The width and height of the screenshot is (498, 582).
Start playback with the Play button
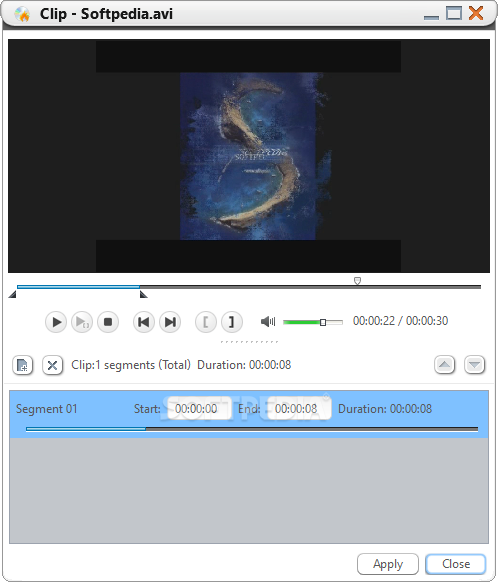coord(56,322)
